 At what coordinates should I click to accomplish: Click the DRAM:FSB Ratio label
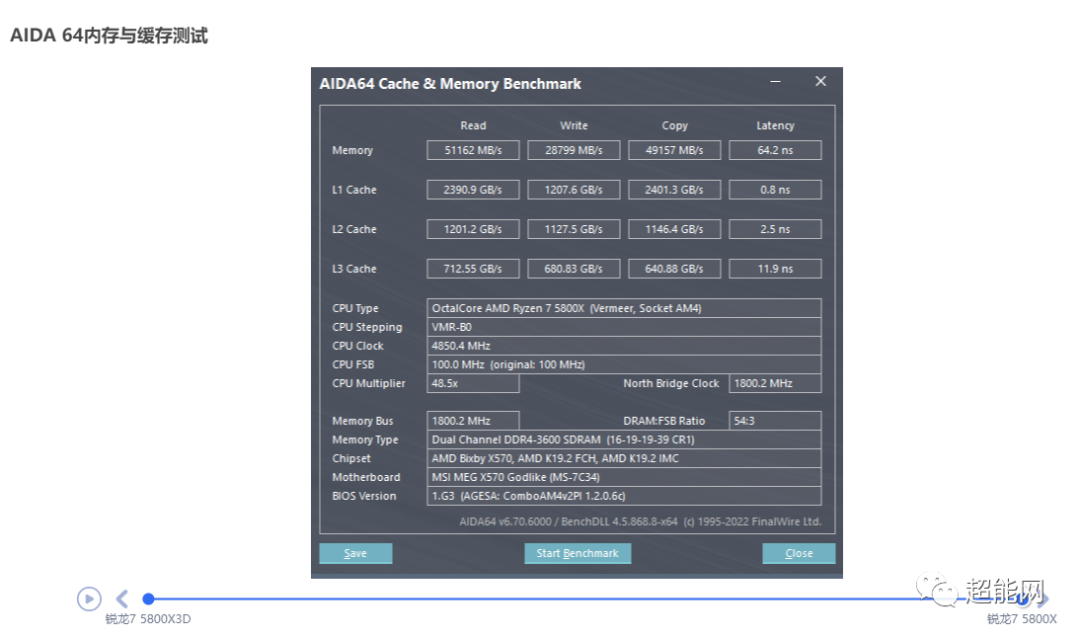click(x=664, y=421)
